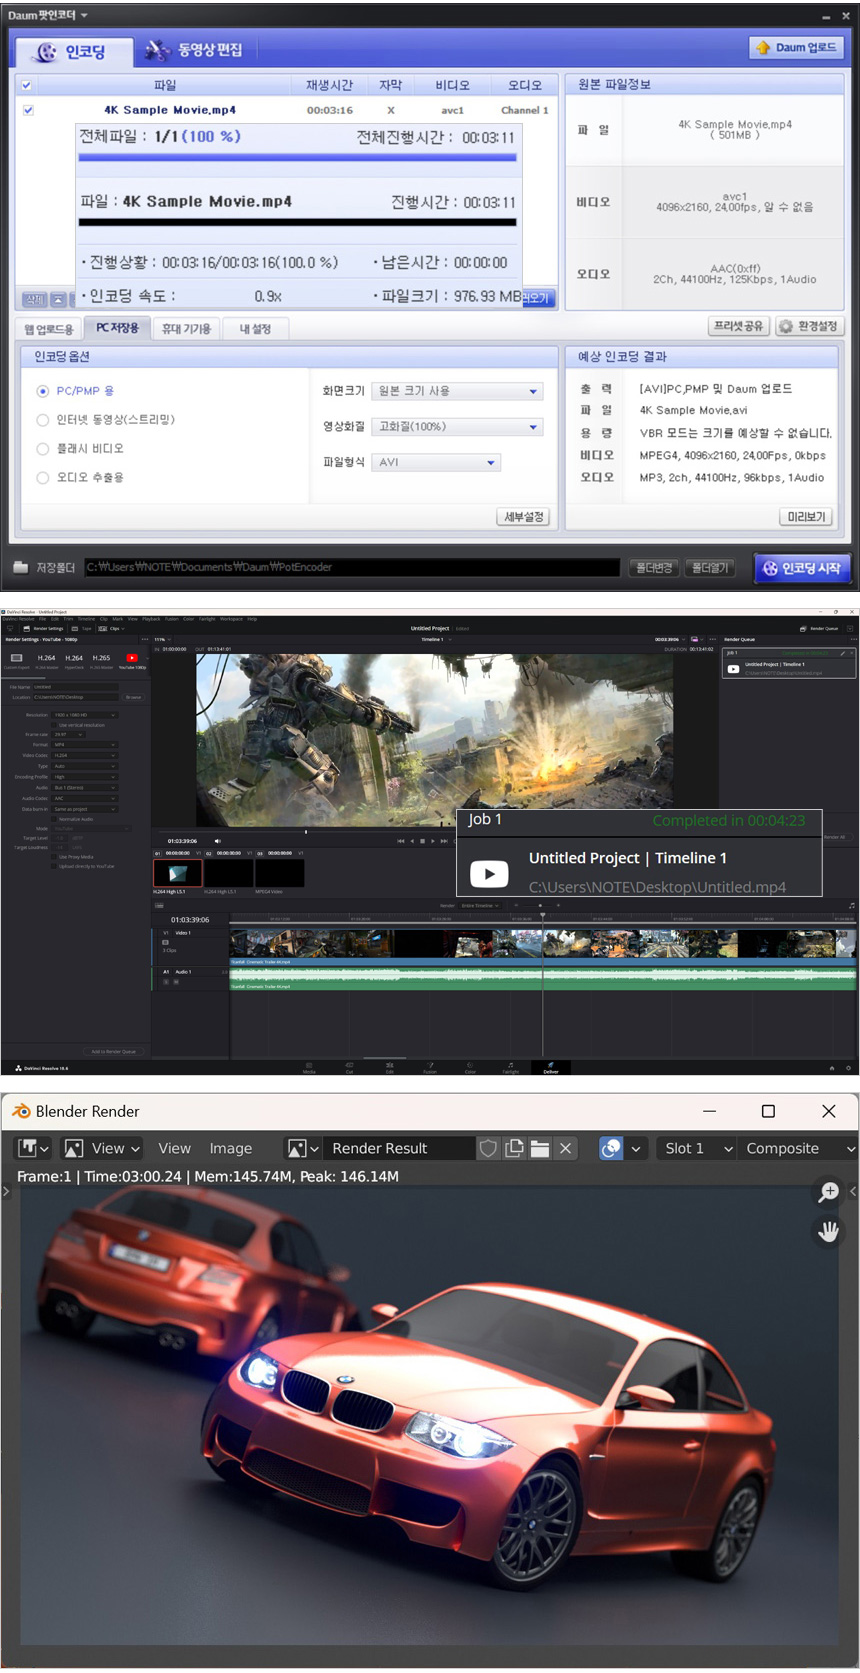Click the 폴더변경 button
Viewport: 860px width, 1673px height.
point(654,568)
